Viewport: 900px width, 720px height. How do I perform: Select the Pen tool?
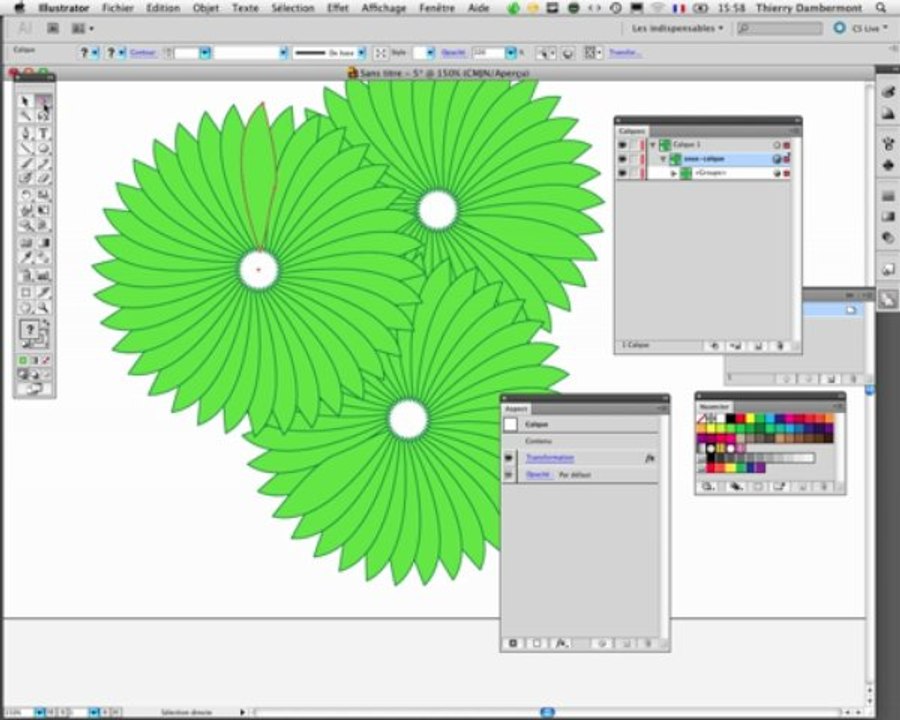point(25,133)
